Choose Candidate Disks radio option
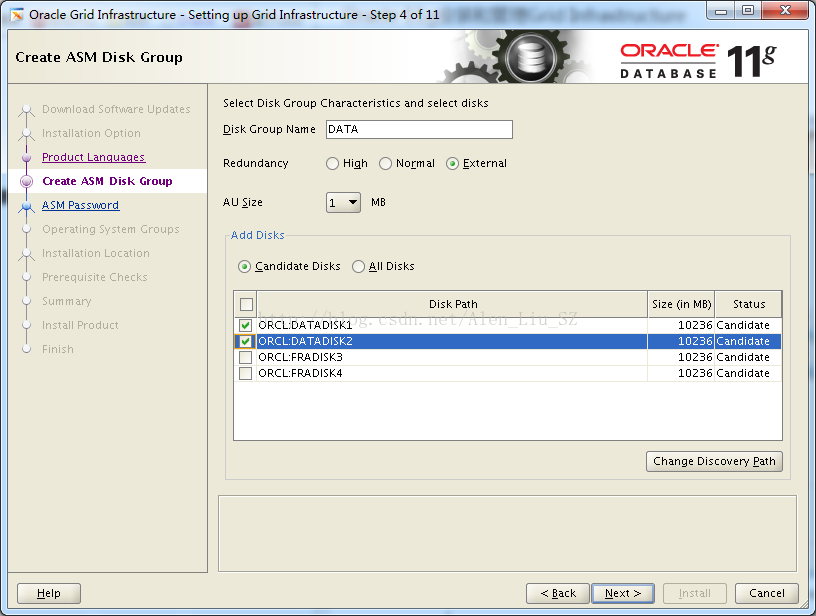Viewport: 816px width, 616px height. (x=244, y=267)
